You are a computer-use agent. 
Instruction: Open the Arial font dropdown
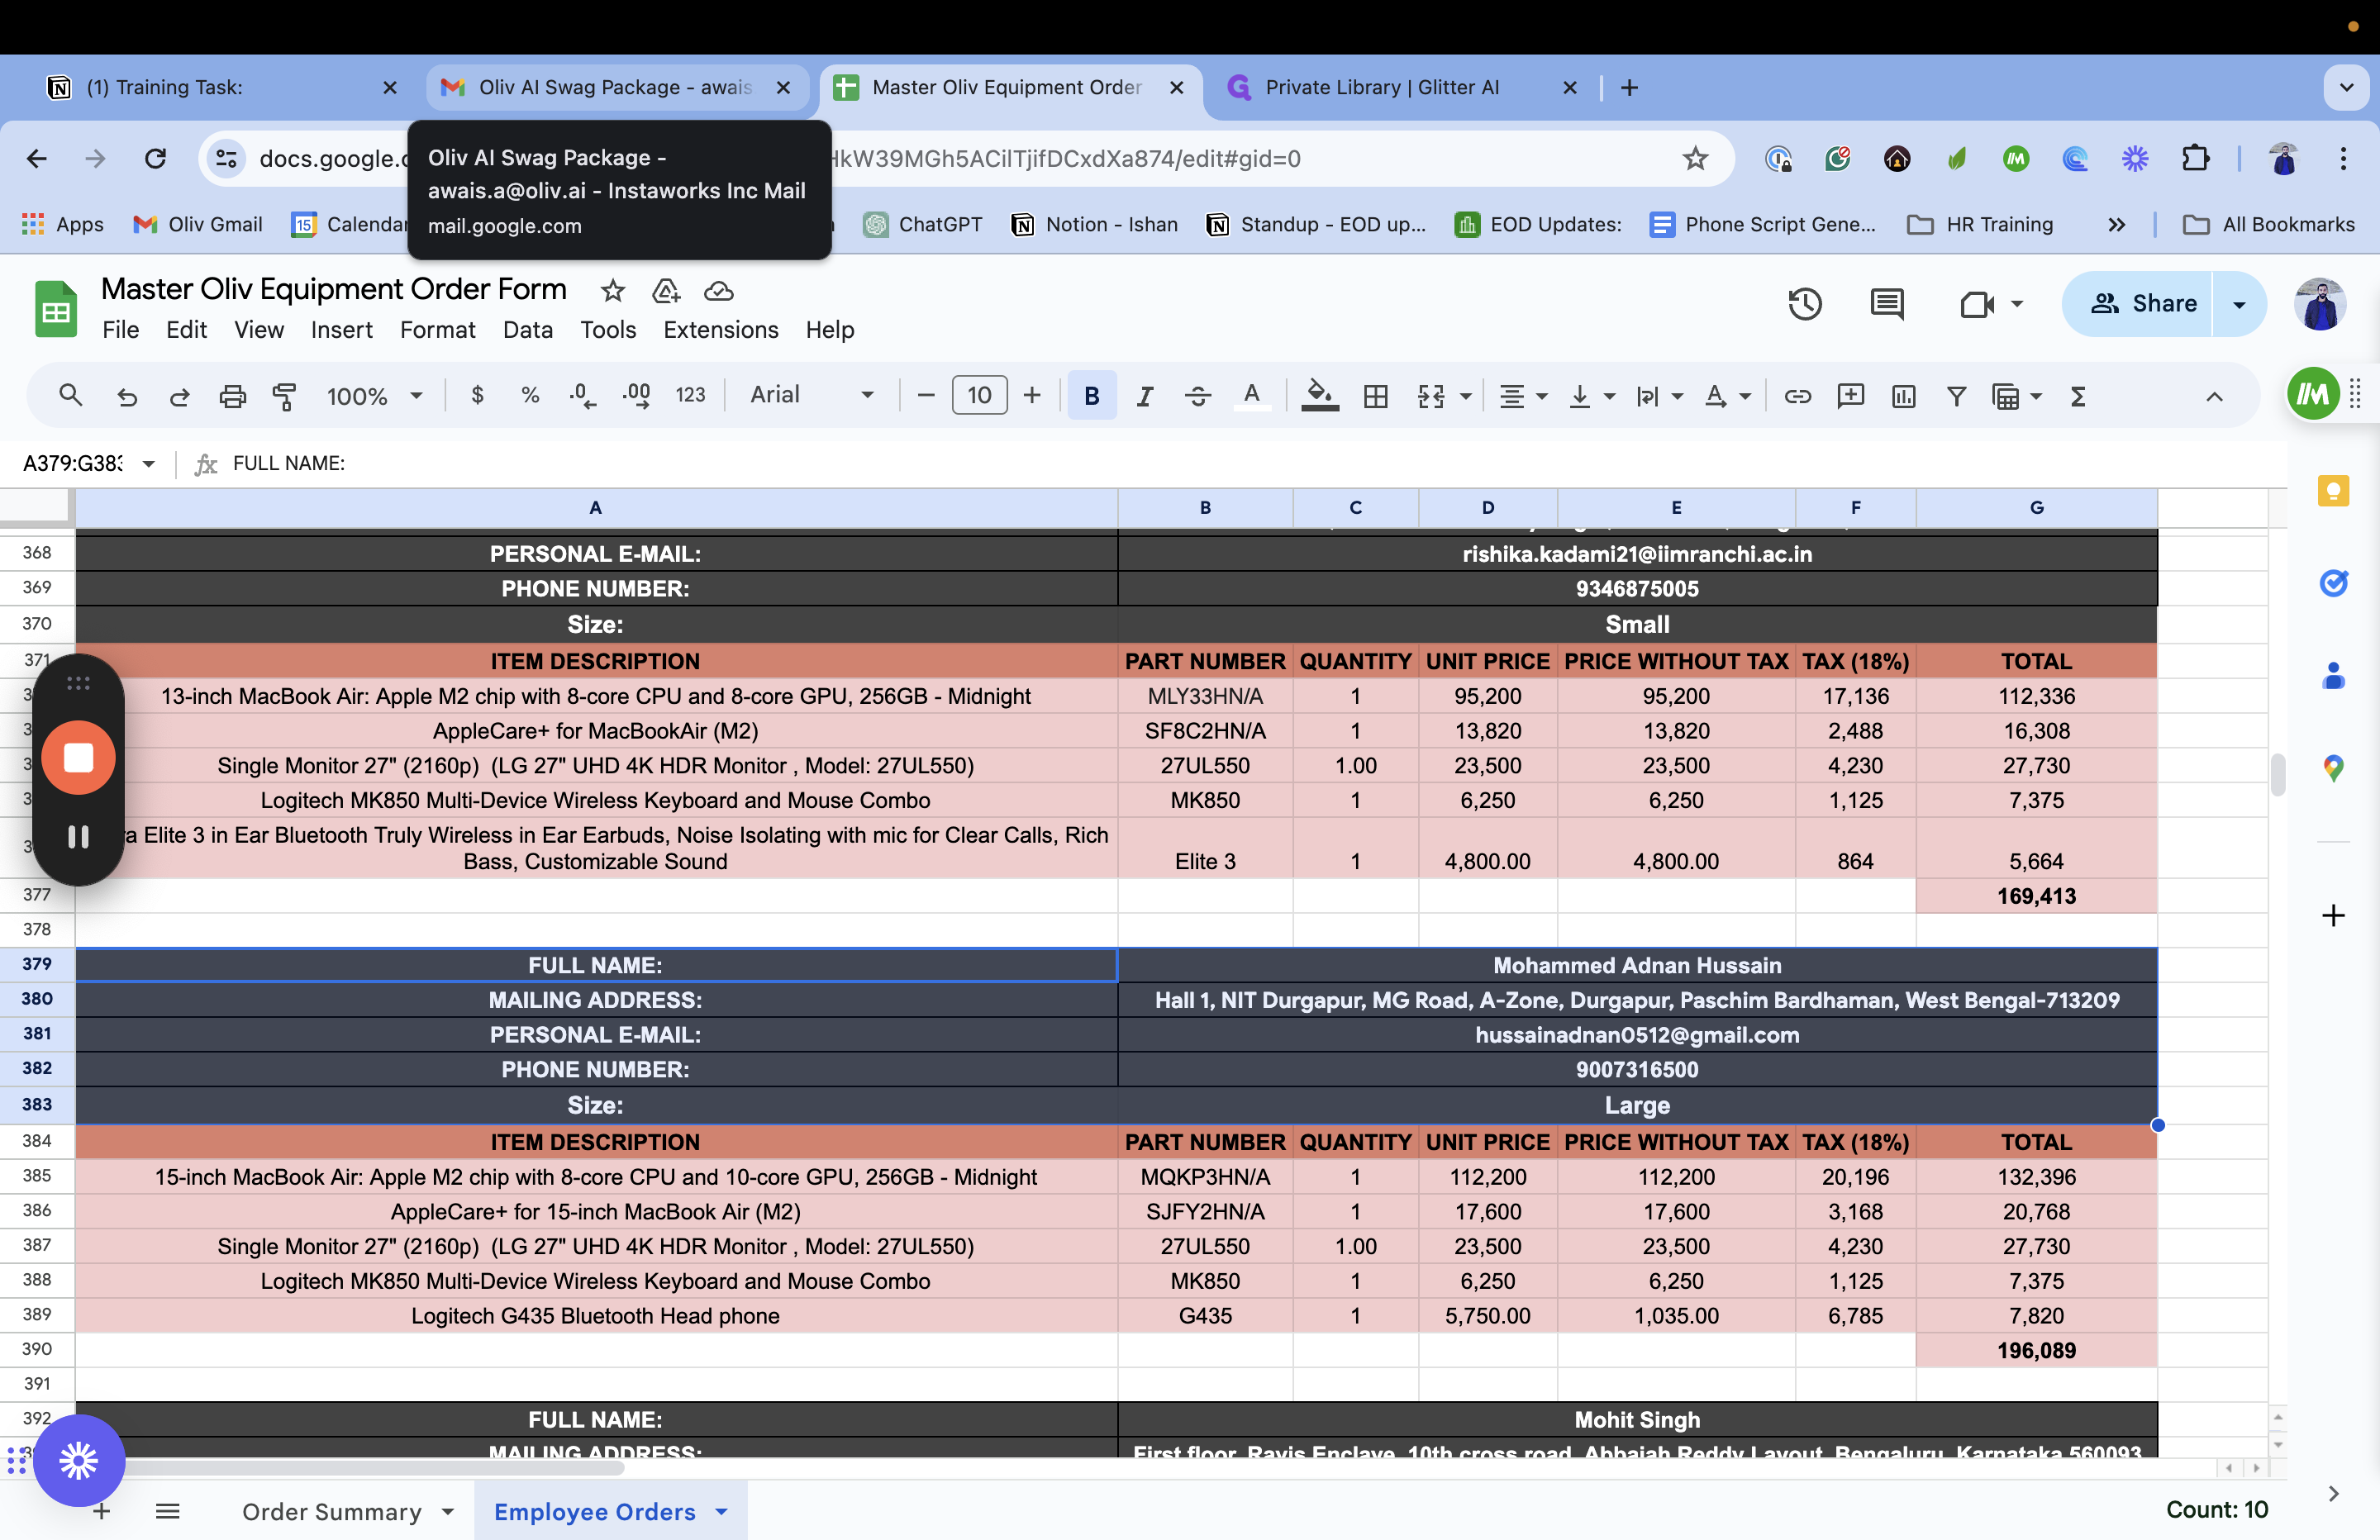coord(811,395)
